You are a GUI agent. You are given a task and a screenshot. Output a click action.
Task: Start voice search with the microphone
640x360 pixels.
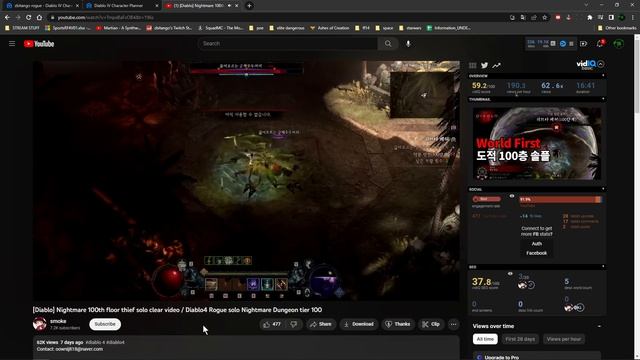408,44
